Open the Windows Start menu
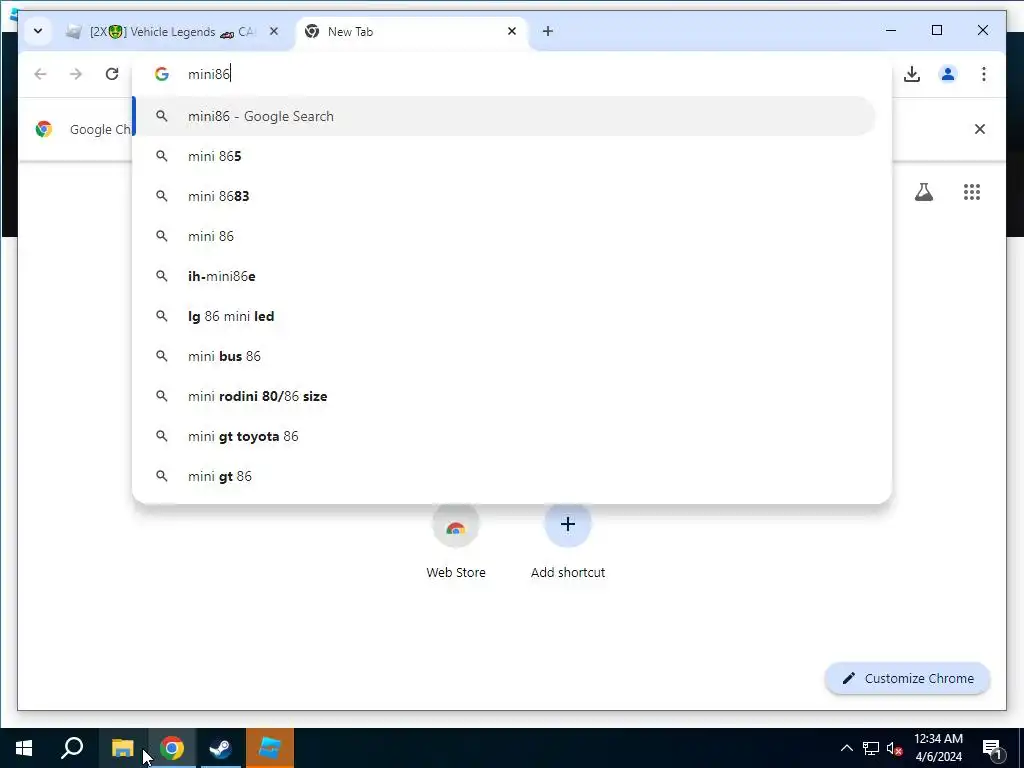This screenshot has width=1024, height=768. pyautogui.click(x=24, y=748)
